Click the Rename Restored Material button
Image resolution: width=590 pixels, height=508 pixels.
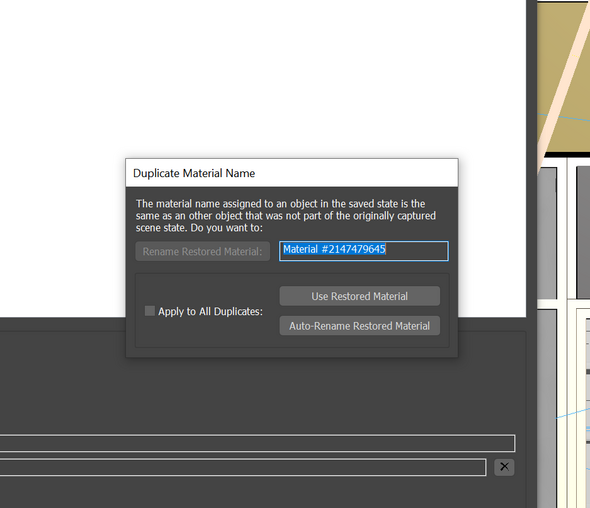[202, 251]
